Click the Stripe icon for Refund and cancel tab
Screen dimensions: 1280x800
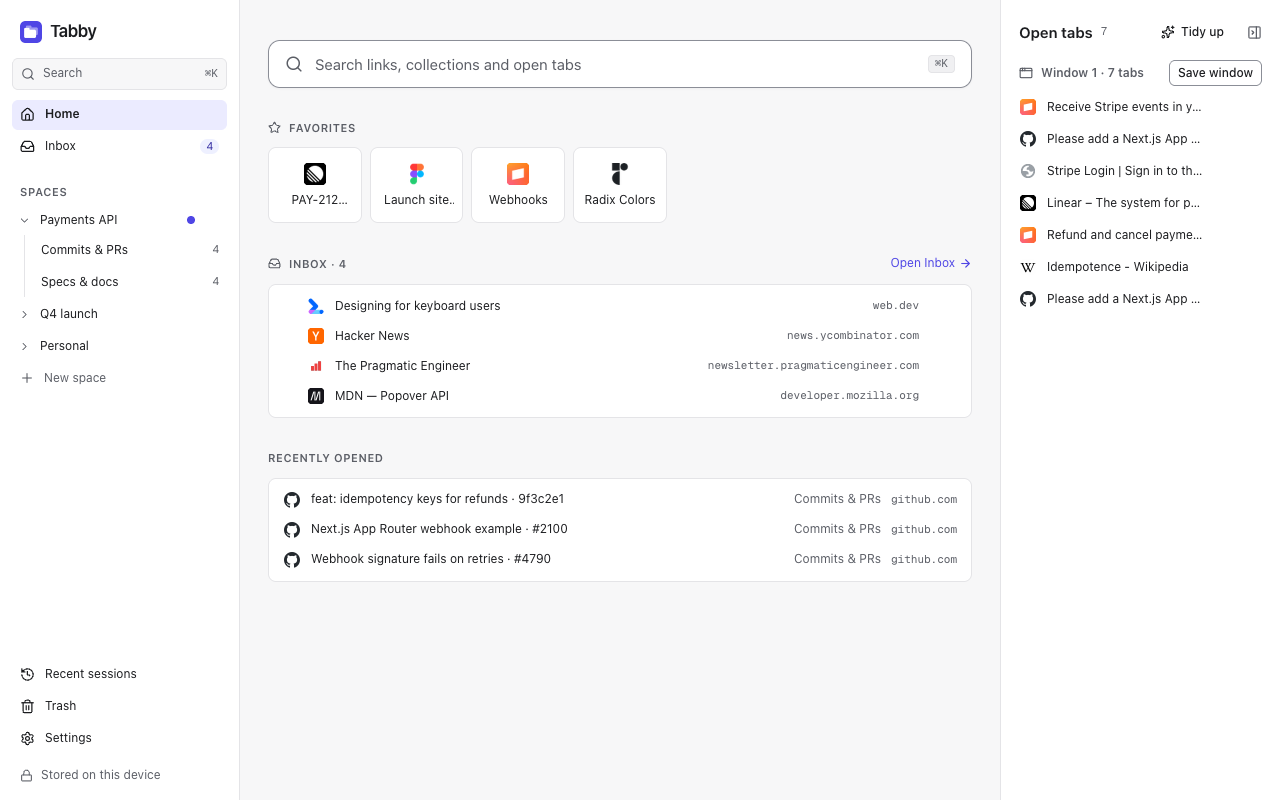[x=1028, y=235]
